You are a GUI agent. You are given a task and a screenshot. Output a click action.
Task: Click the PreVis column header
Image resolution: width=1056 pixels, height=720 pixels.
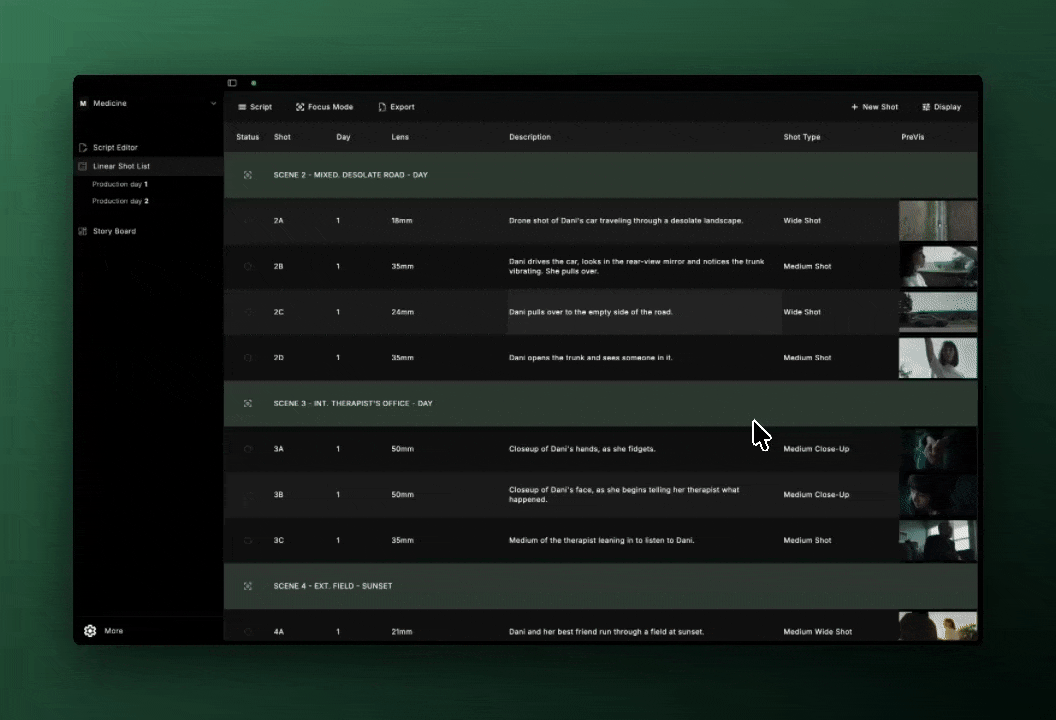coord(913,137)
